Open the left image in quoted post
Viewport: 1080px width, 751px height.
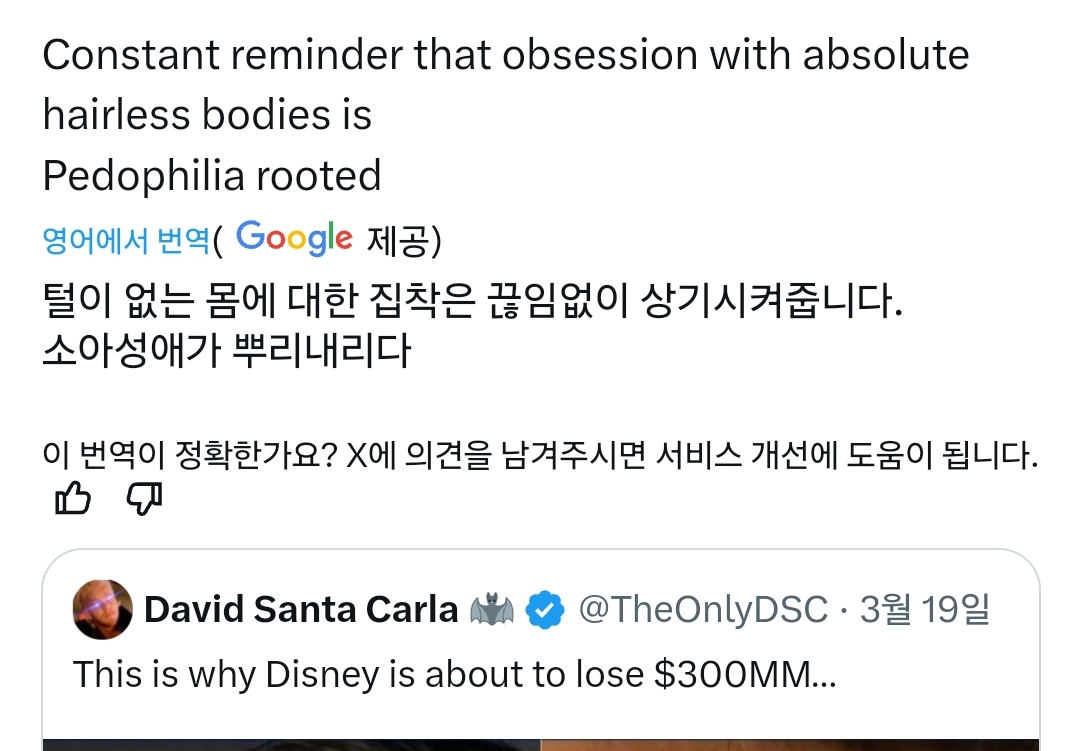tap(292, 744)
